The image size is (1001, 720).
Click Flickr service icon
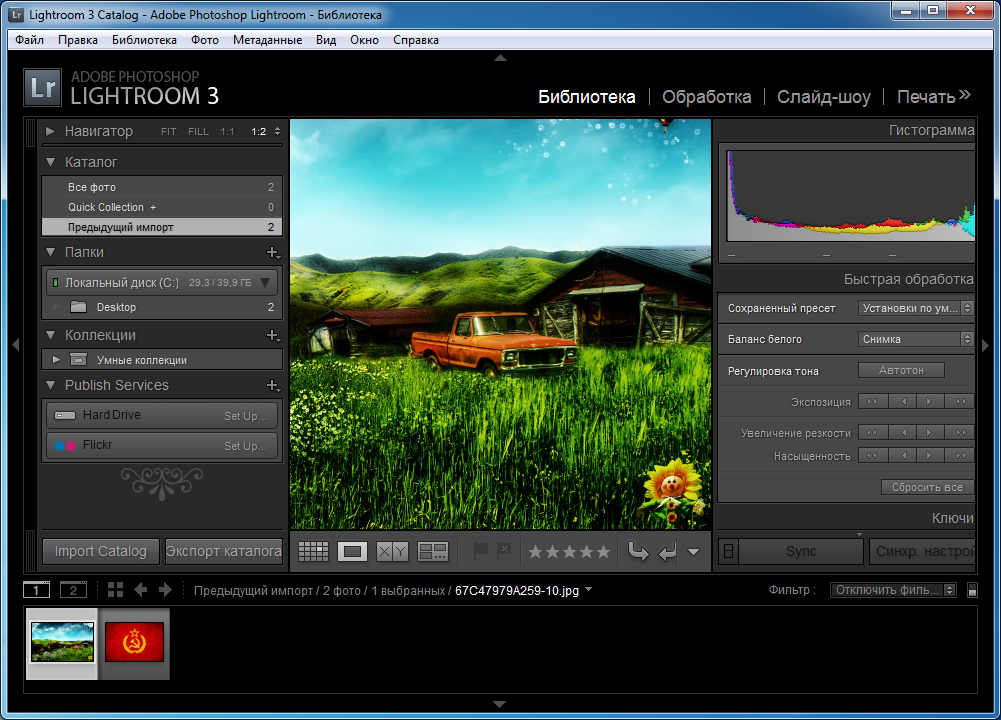coord(65,446)
